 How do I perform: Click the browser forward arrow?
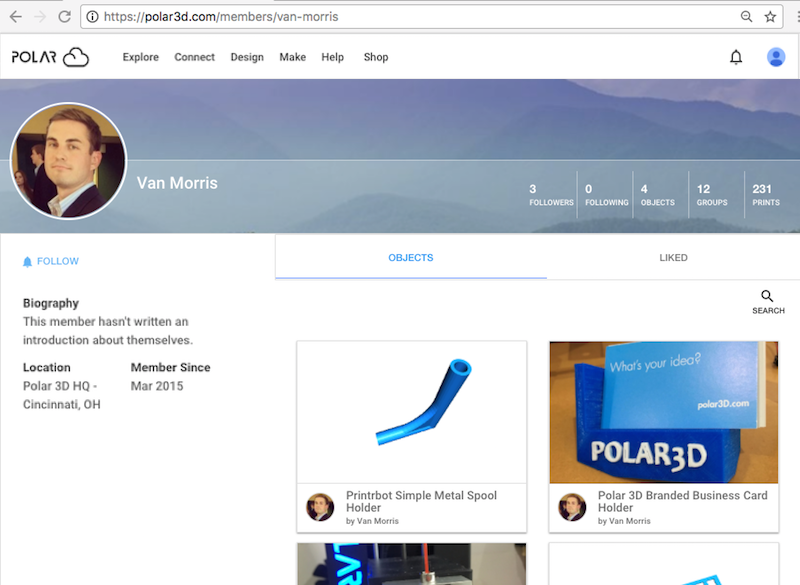coord(40,17)
